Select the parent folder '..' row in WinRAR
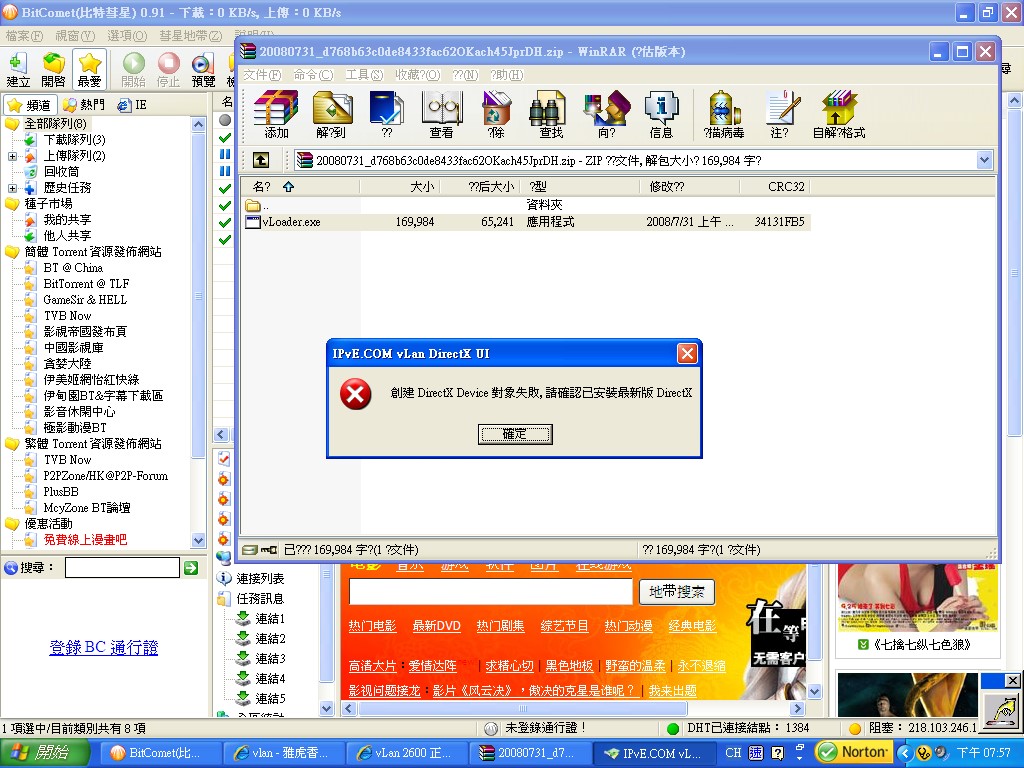The height and width of the screenshot is (768, 1024). click(x=526, y=205)
